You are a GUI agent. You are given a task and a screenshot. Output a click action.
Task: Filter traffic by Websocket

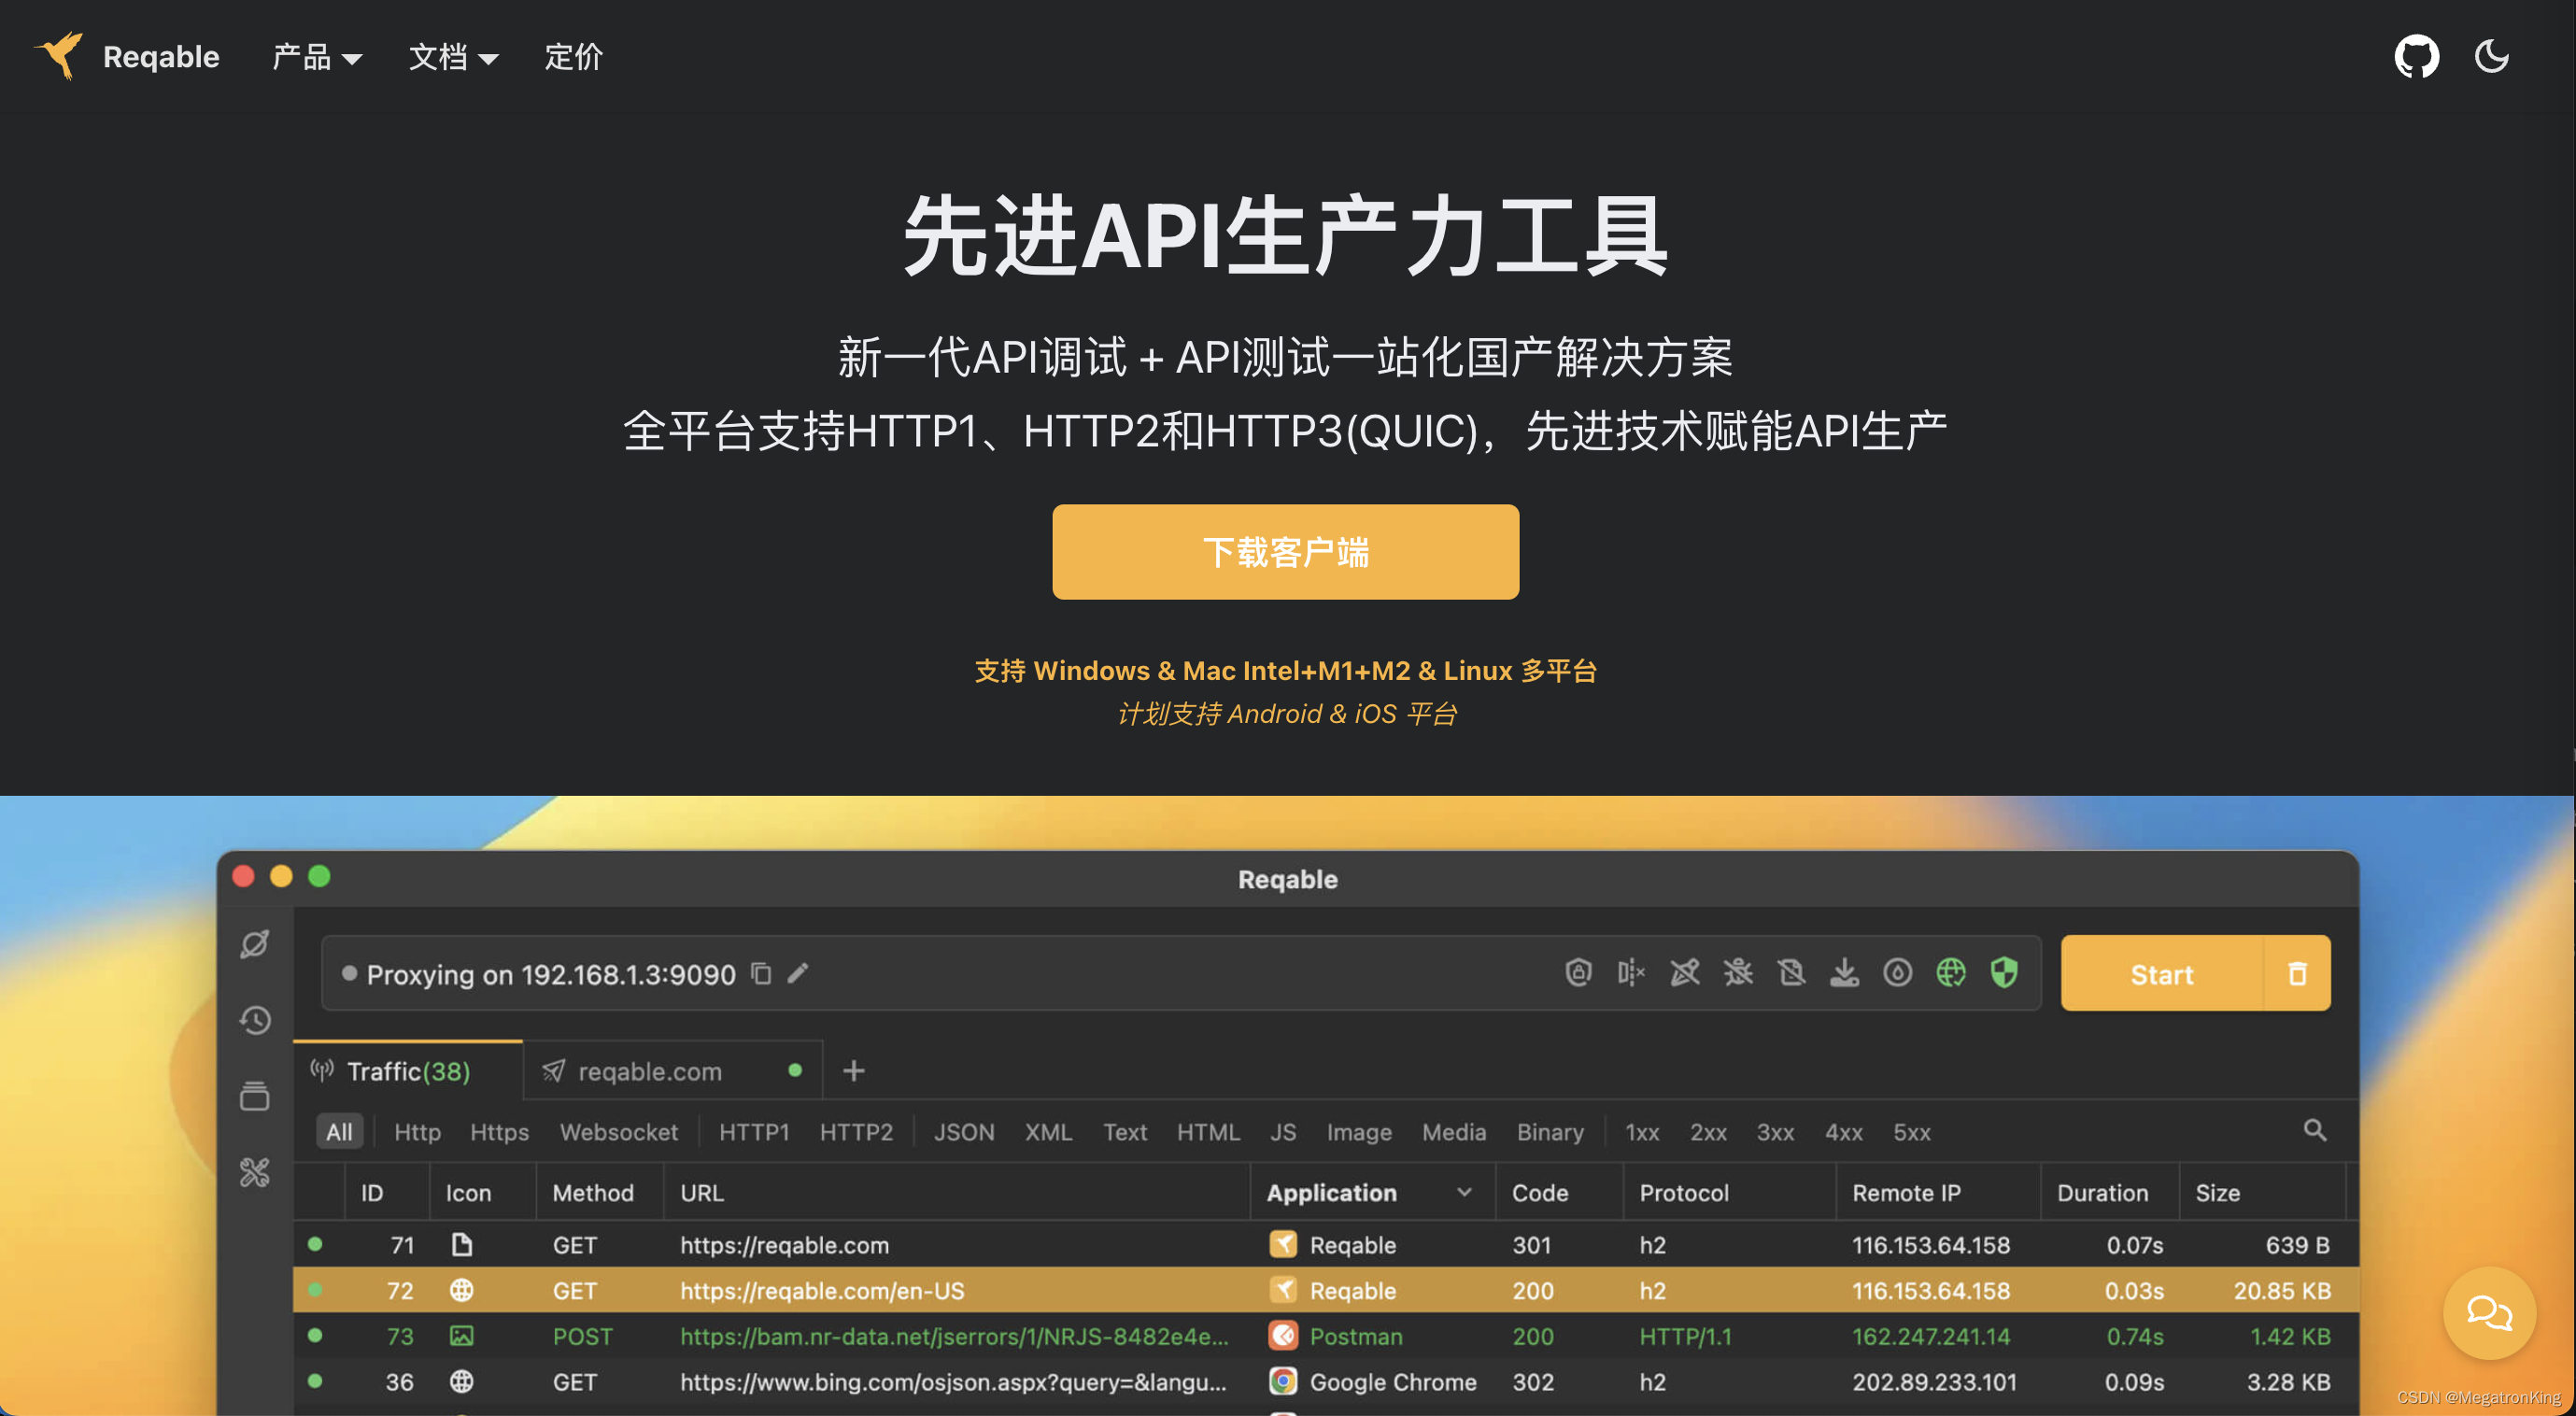coord(618,1132)
